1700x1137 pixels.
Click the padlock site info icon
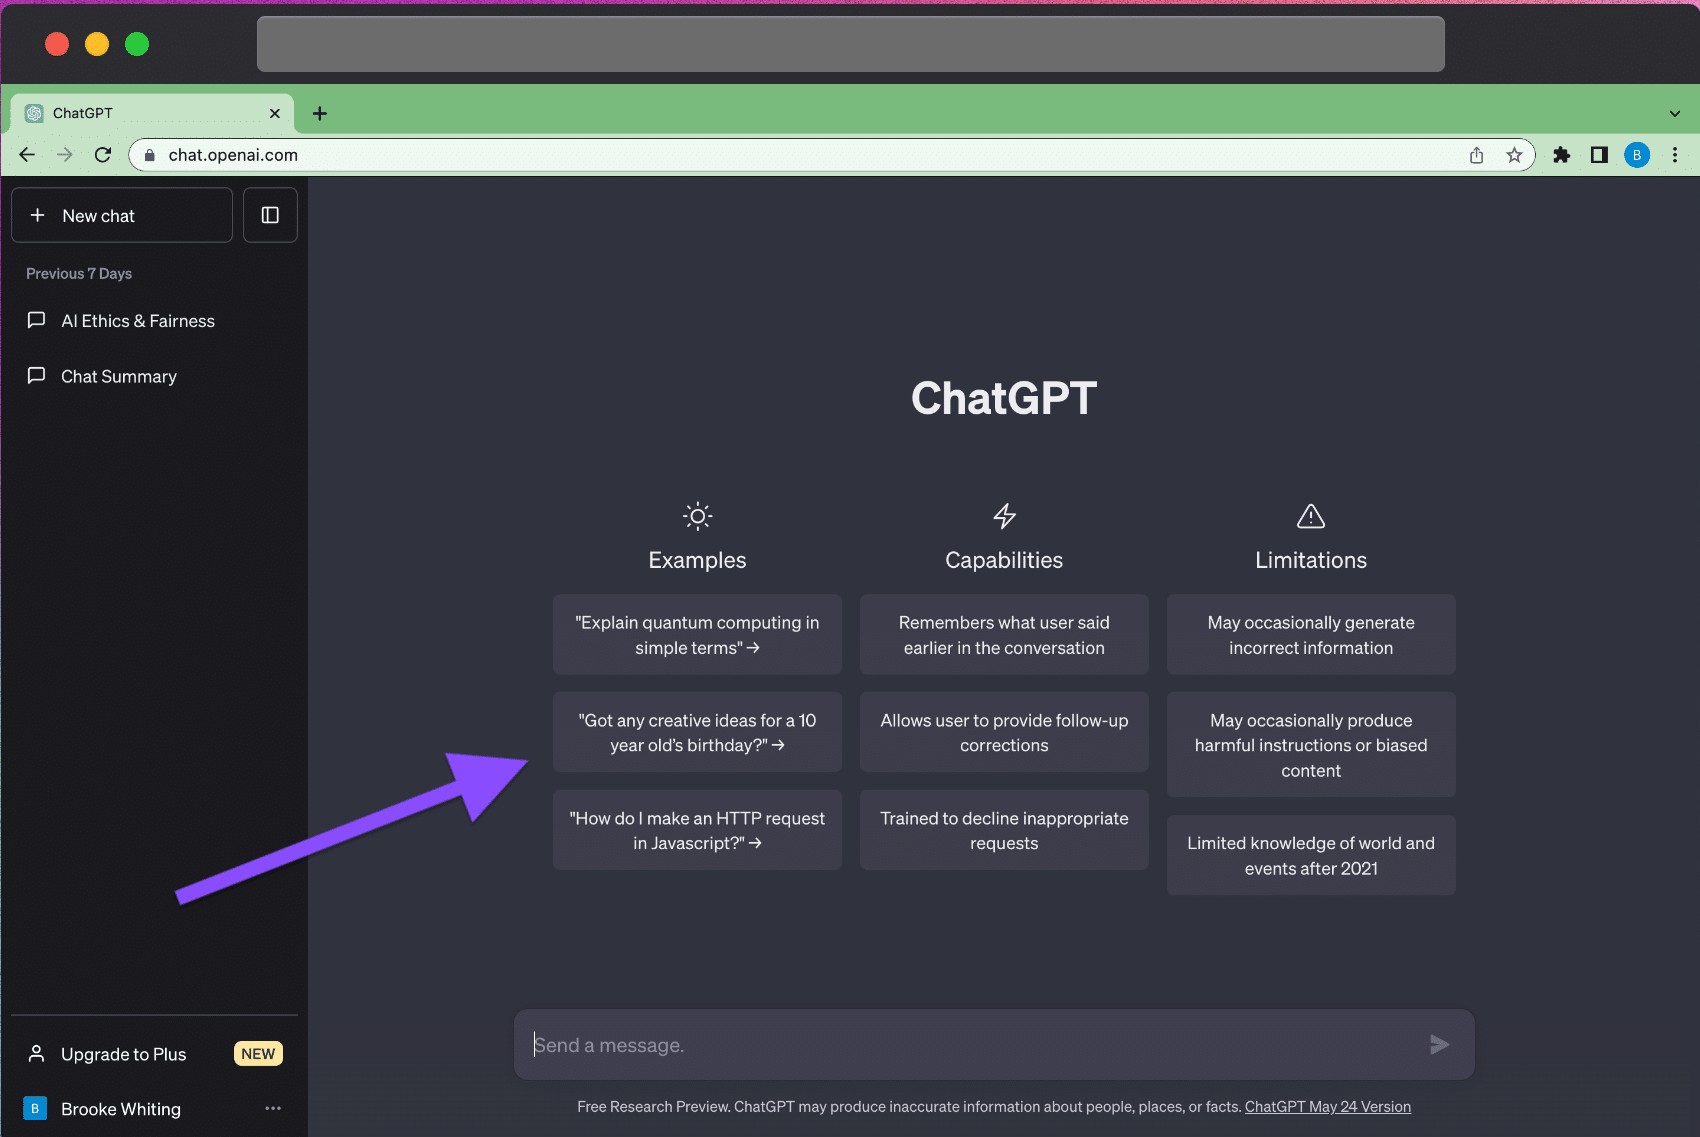pyautogui.click(x=148, y=155)
